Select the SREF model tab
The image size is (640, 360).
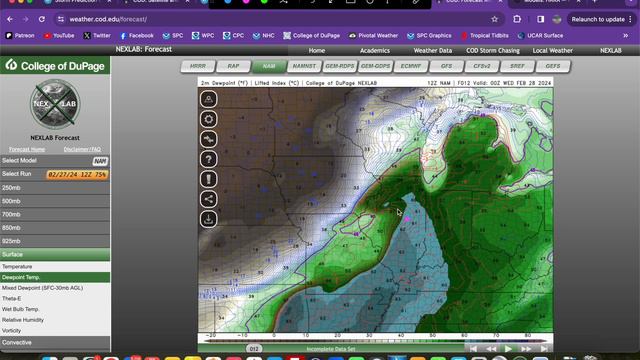pyautogui.click(x=518, y=66)
